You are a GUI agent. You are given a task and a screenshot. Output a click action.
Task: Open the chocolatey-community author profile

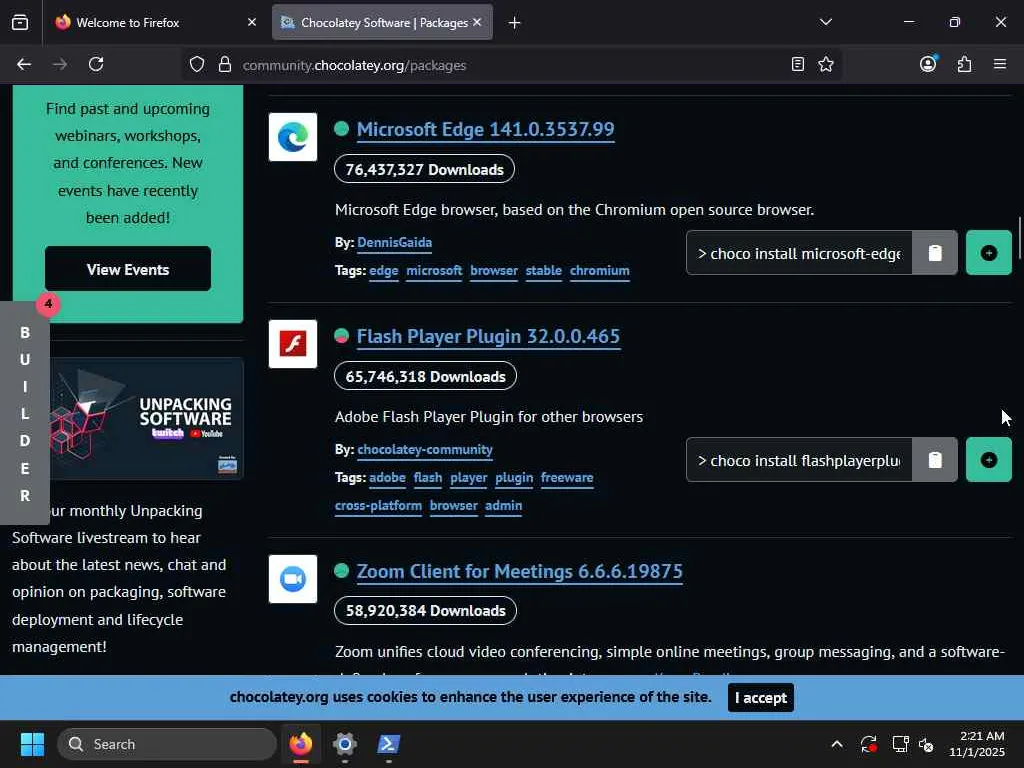coord(425,449)
